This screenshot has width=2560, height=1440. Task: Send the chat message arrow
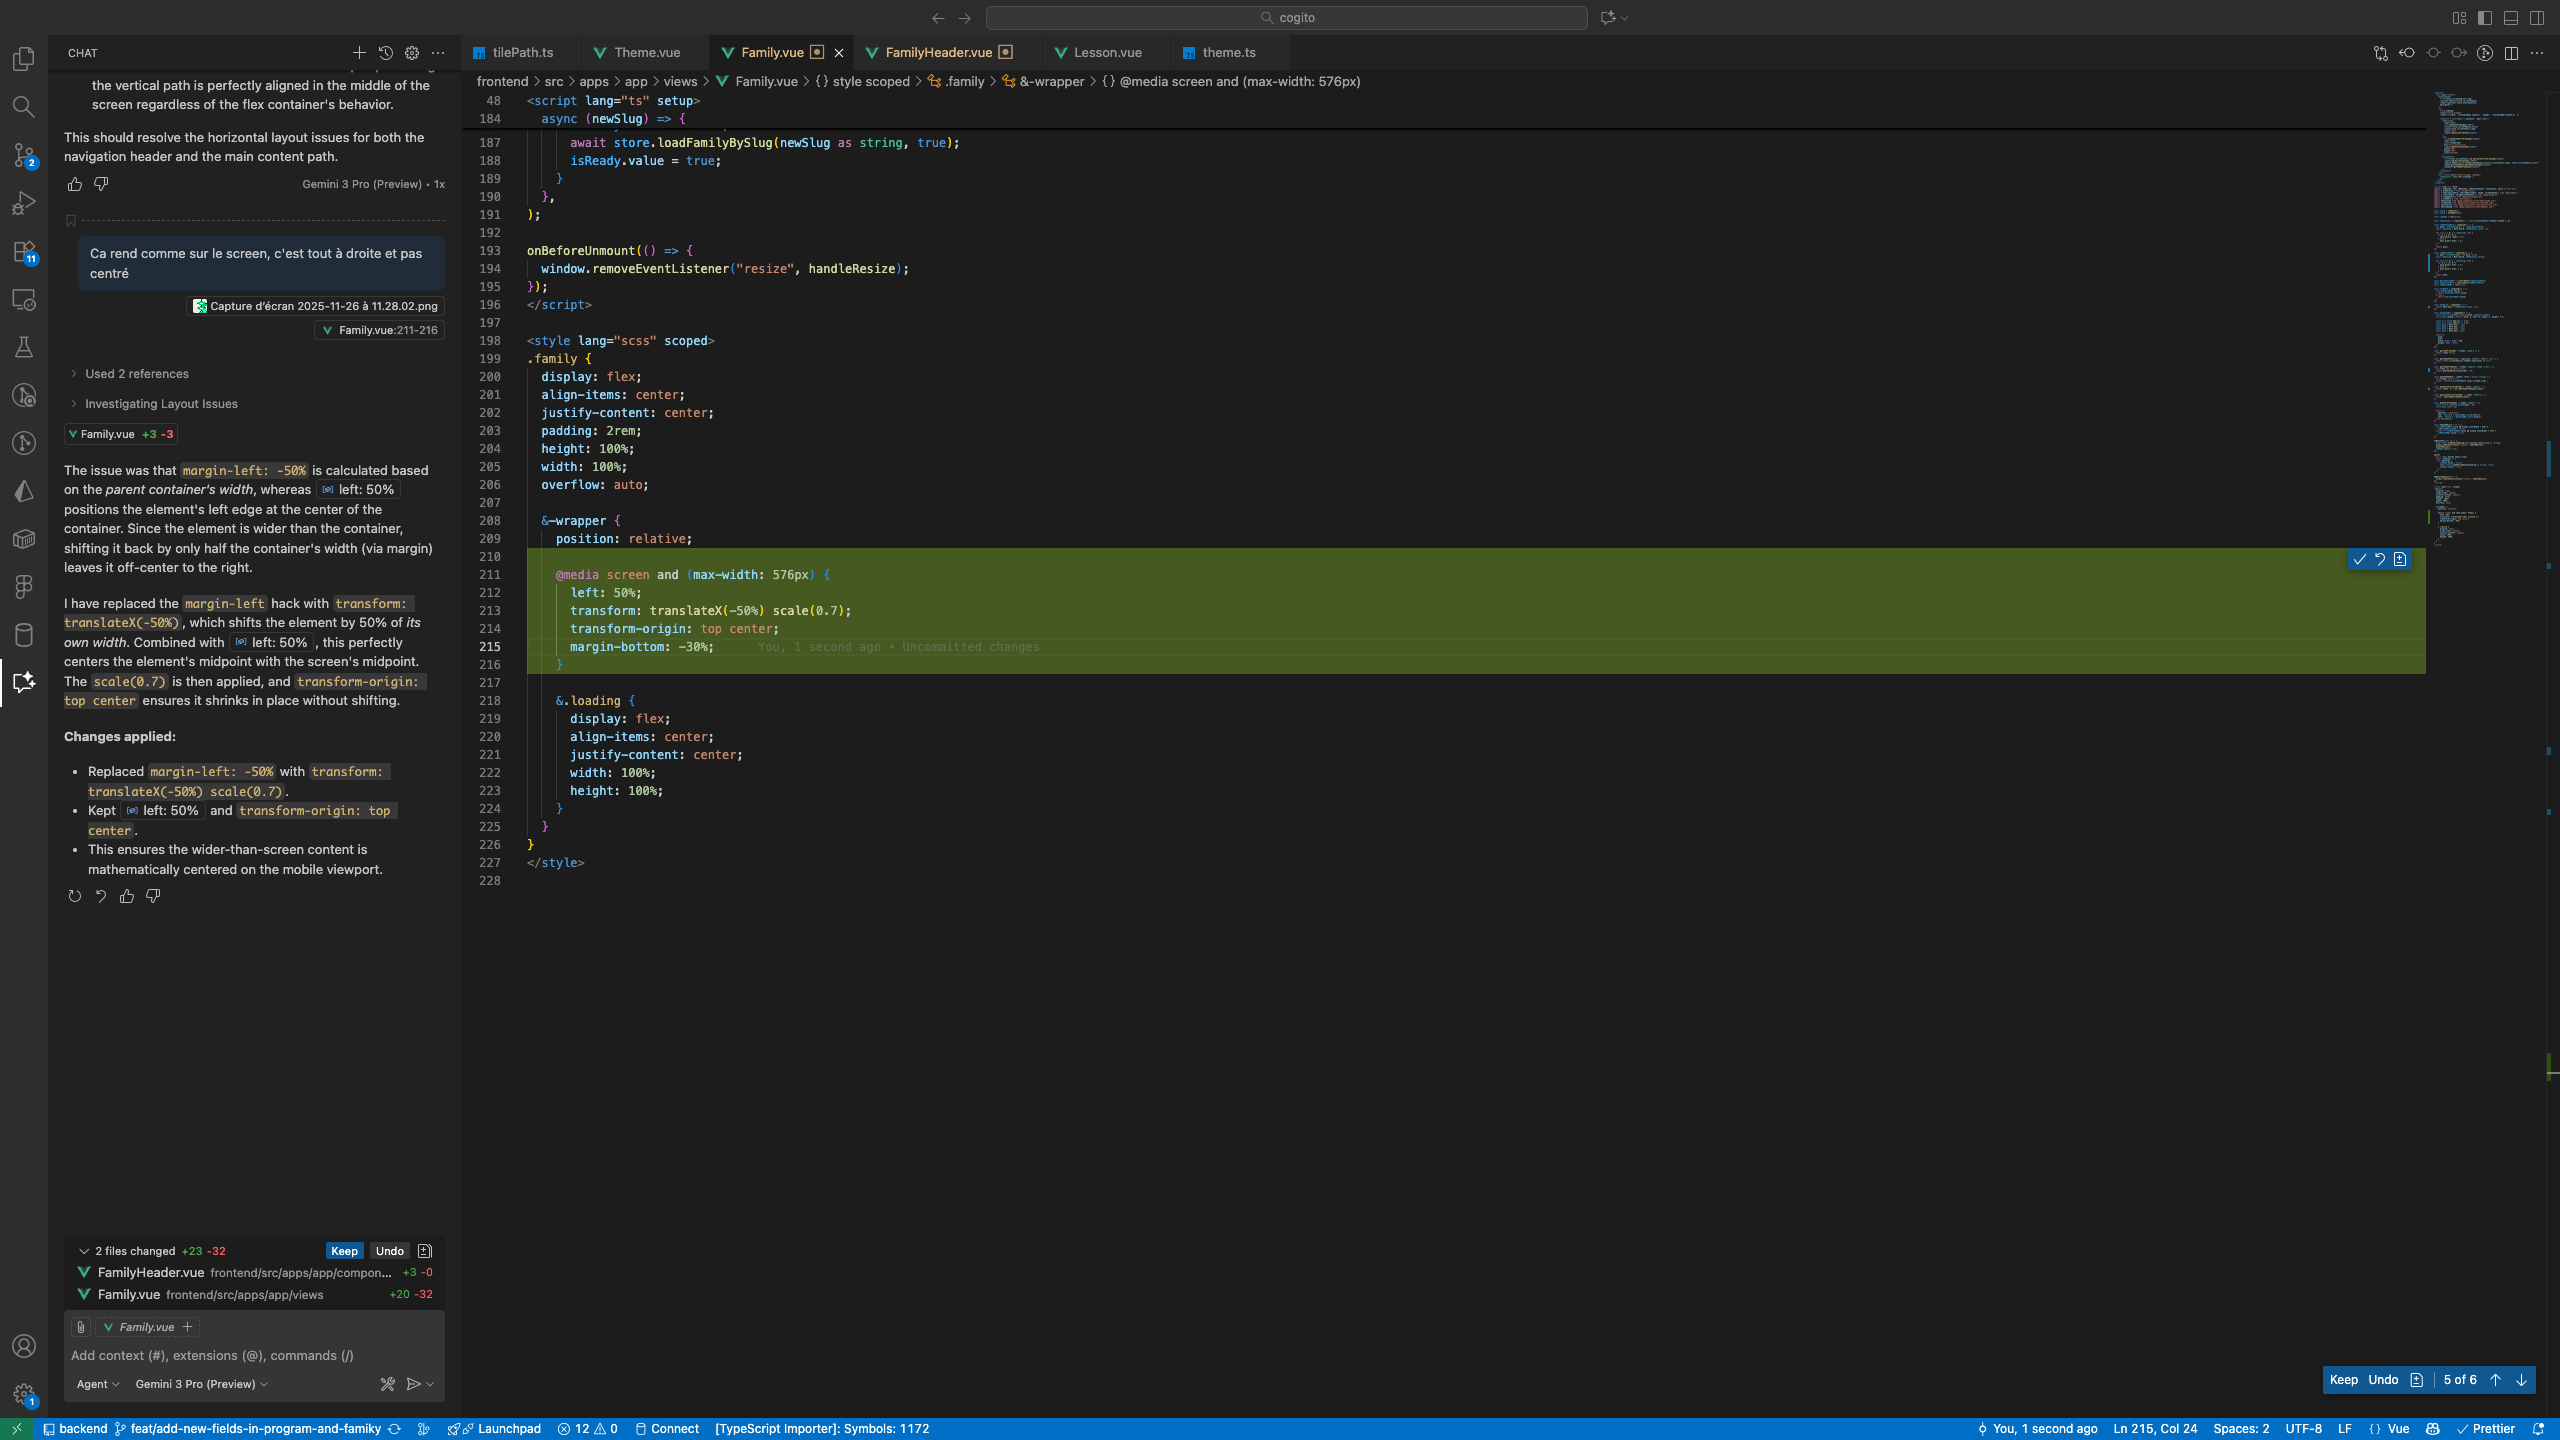tap(413, 1384)
